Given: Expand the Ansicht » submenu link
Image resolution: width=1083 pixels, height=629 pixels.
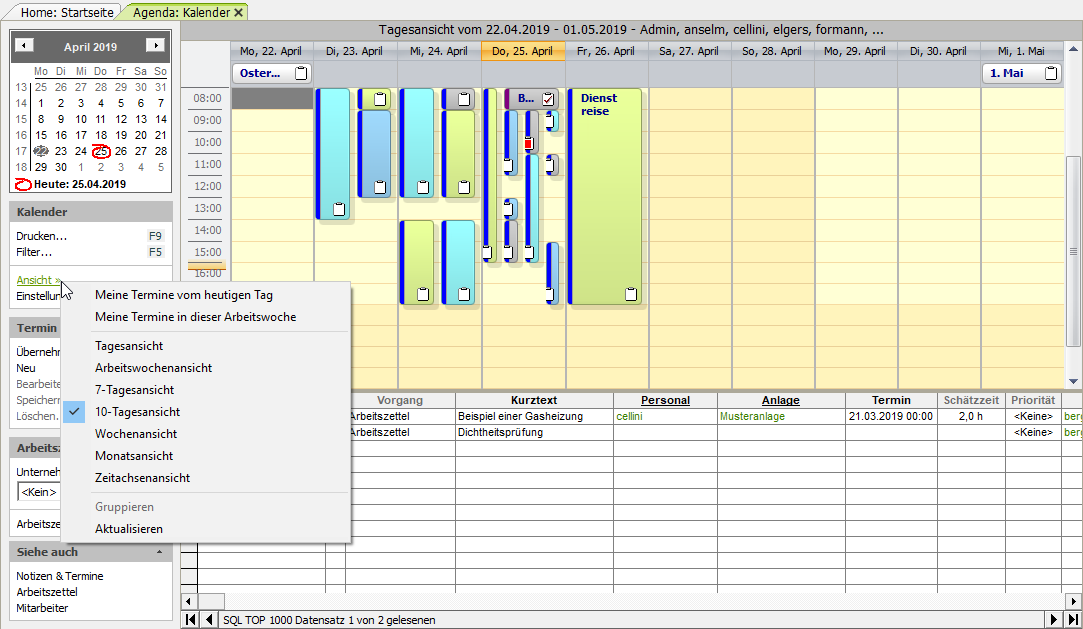Looking at the screenshot, I should click(38, 280).
